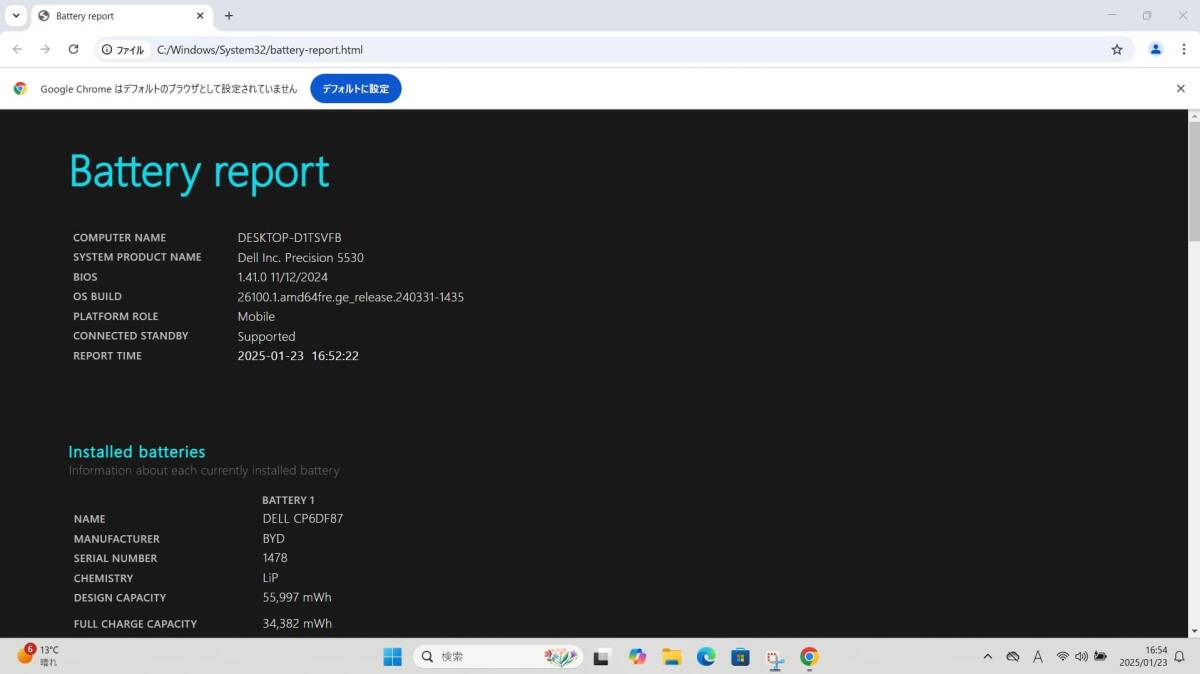Click the Chrome icon on the taskbar

[809, 656]
